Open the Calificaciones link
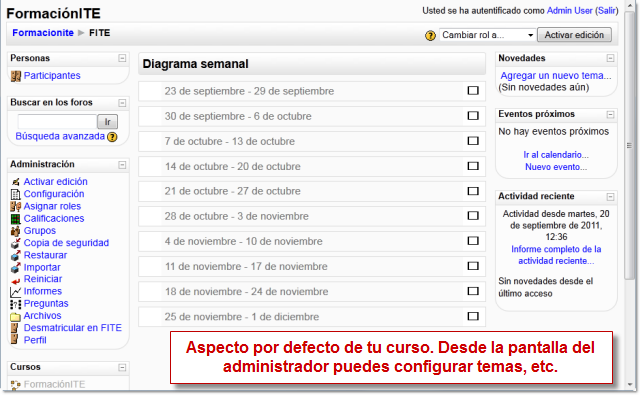640x395 pixels. pyautogui.click(x=54, y=219)
